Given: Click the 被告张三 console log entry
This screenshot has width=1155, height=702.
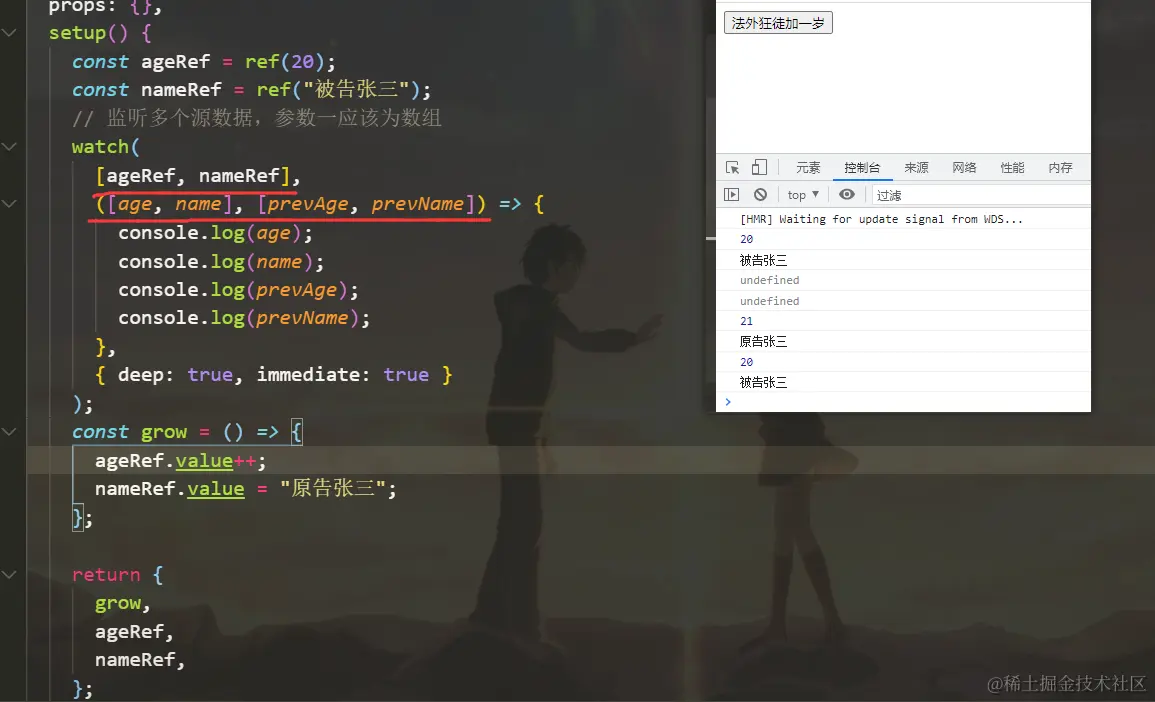Looking at the screenshot, I should coord(763,259).
